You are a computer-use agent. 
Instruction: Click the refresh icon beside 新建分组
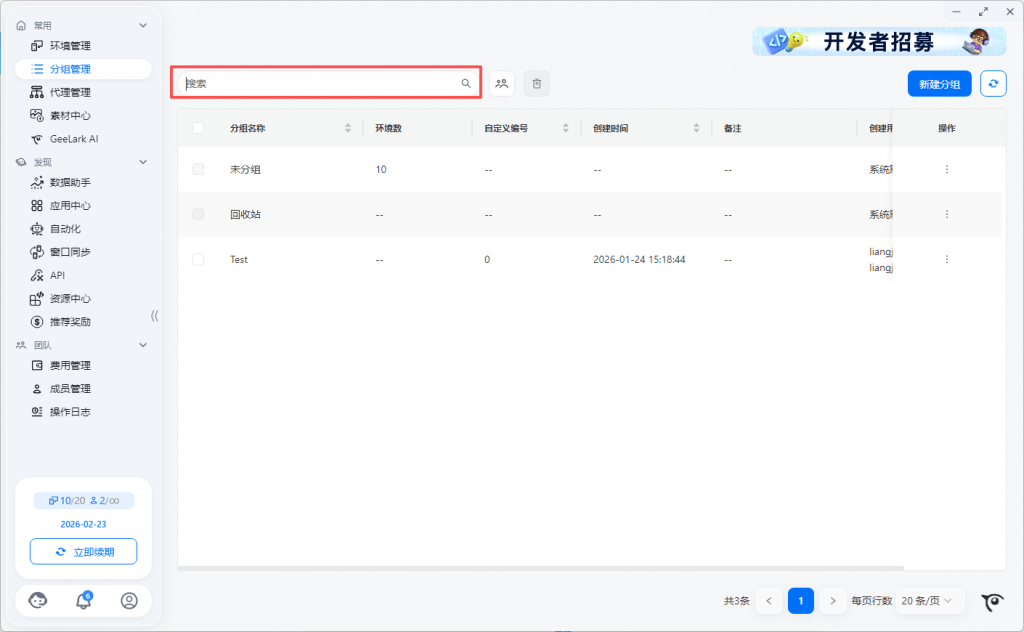click(x=993, y=84)
